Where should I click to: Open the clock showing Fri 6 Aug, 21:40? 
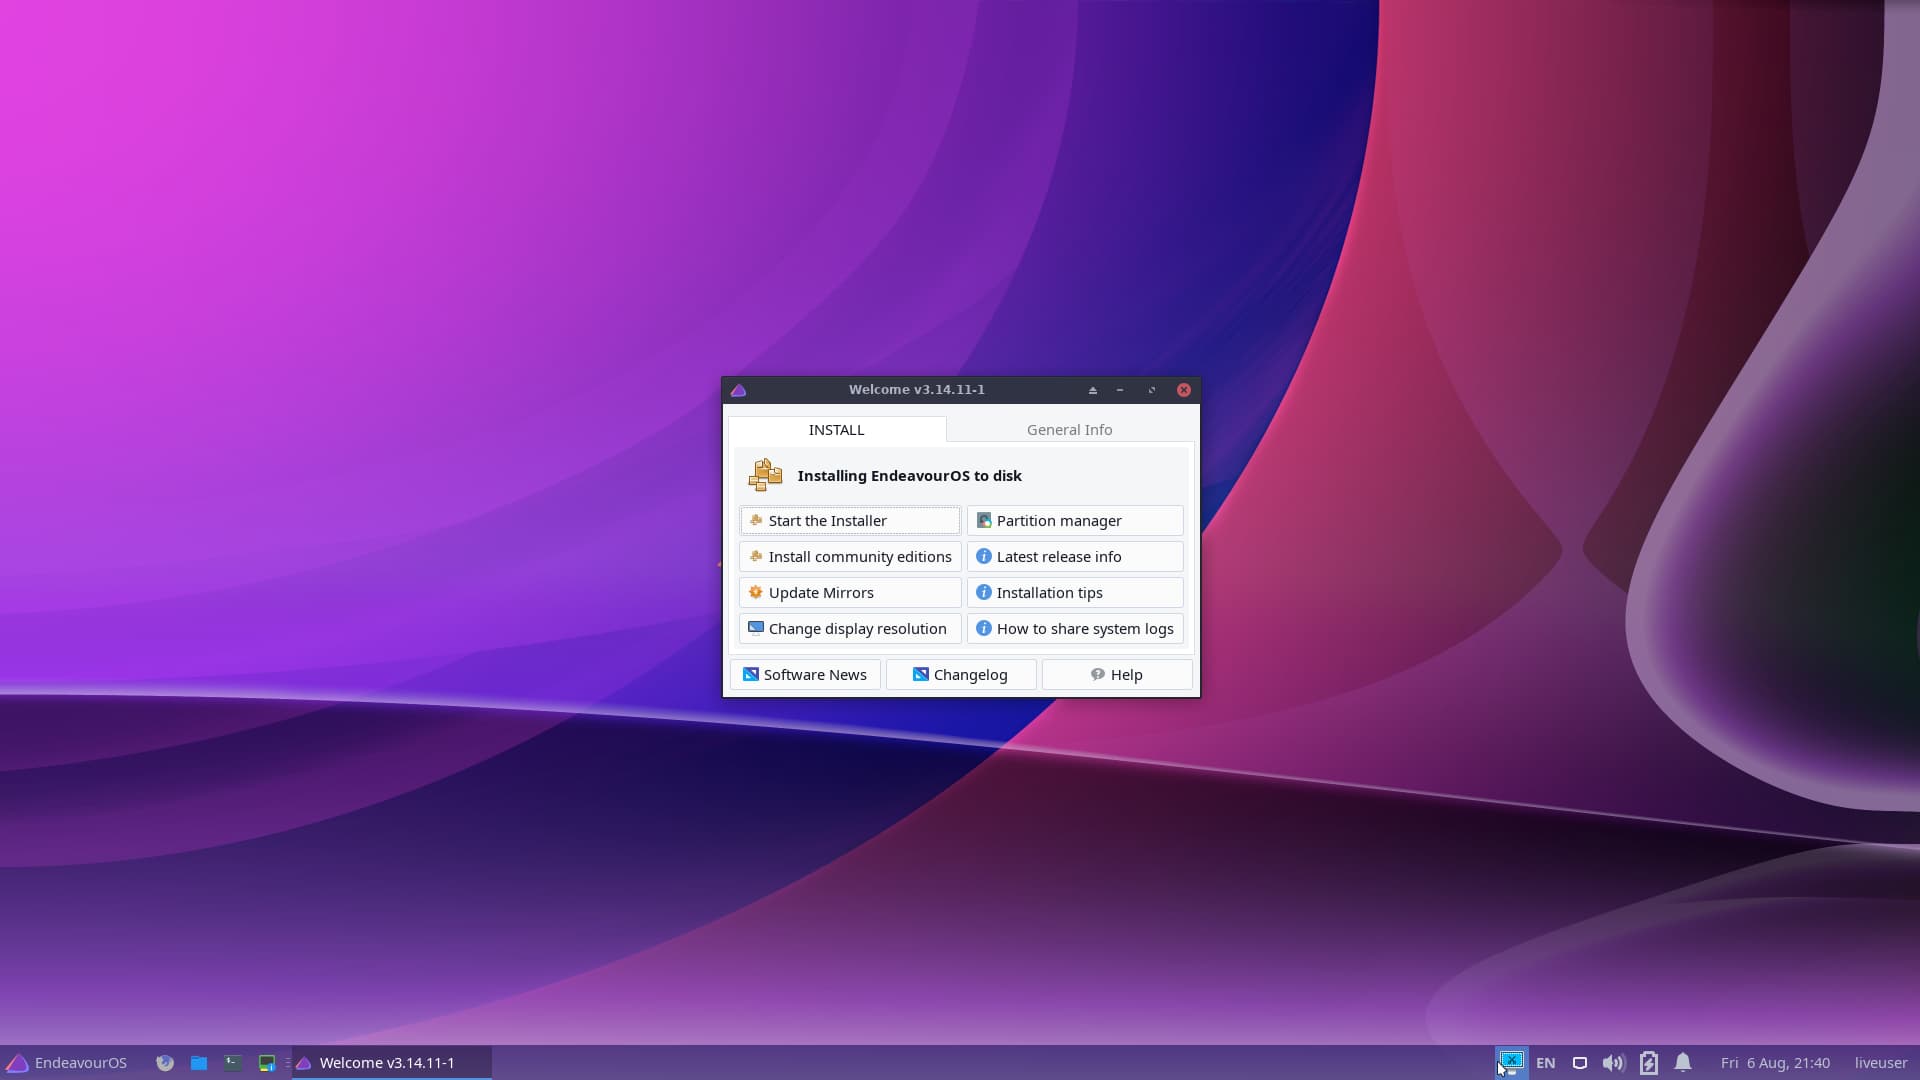click(1775, 1063)
